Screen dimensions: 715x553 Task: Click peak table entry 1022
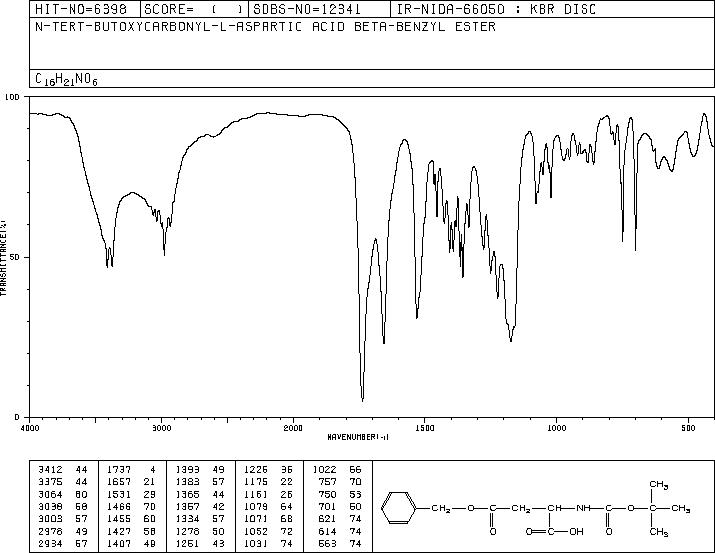324,470
